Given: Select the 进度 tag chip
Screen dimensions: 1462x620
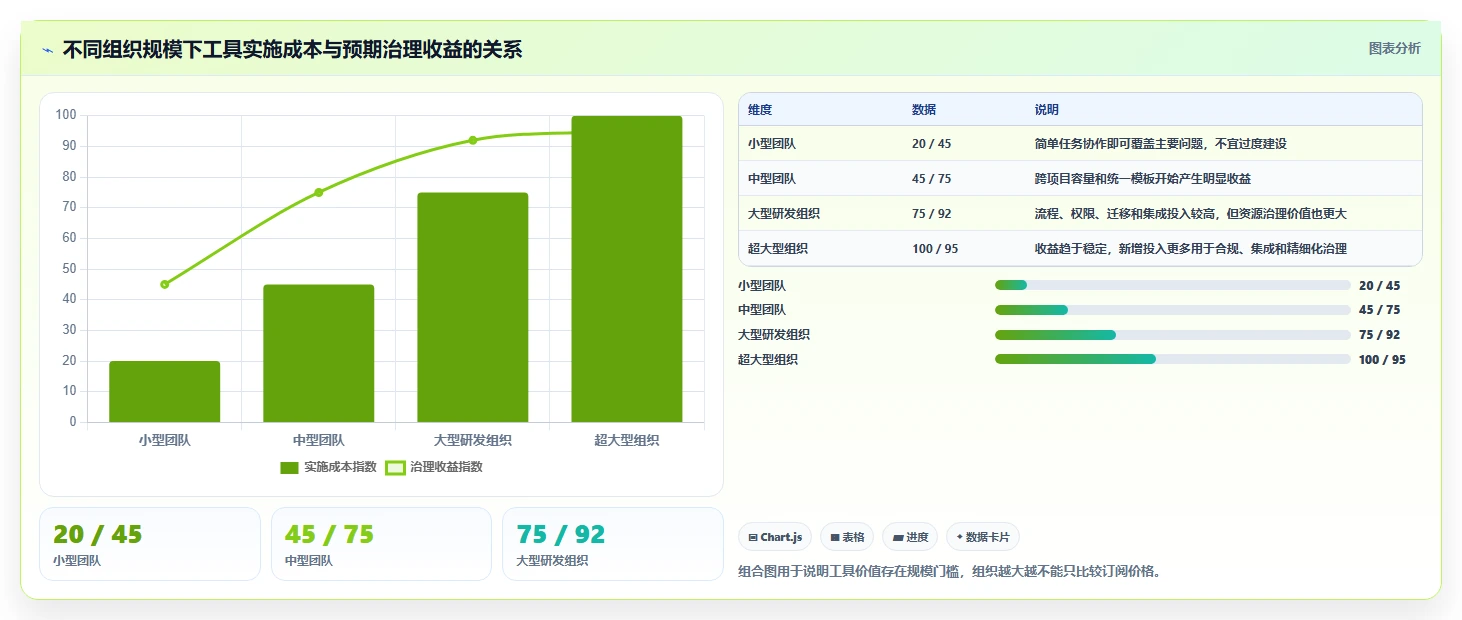Looking at the screenshot, I should pyautogui.click(x=910, y=537).
